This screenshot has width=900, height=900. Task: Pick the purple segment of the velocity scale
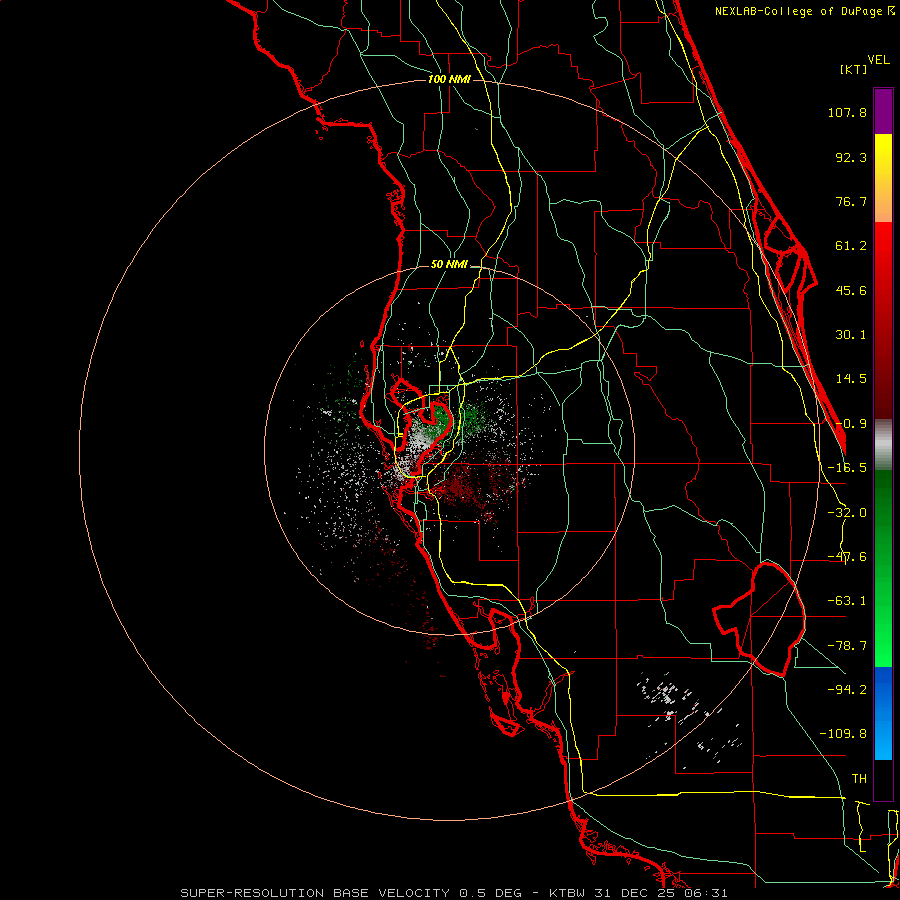883,112
